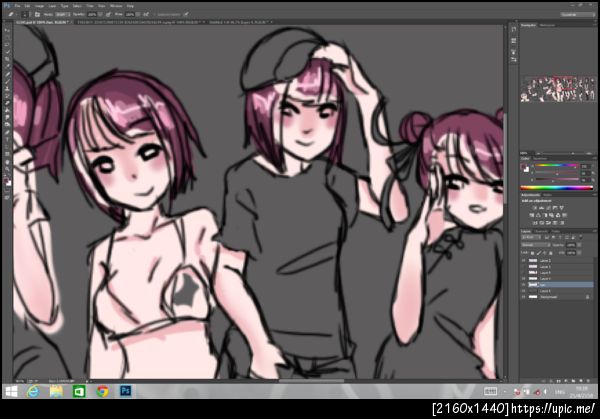Add an Invert adjustment

pyautogui.click(x=535, y=223)
